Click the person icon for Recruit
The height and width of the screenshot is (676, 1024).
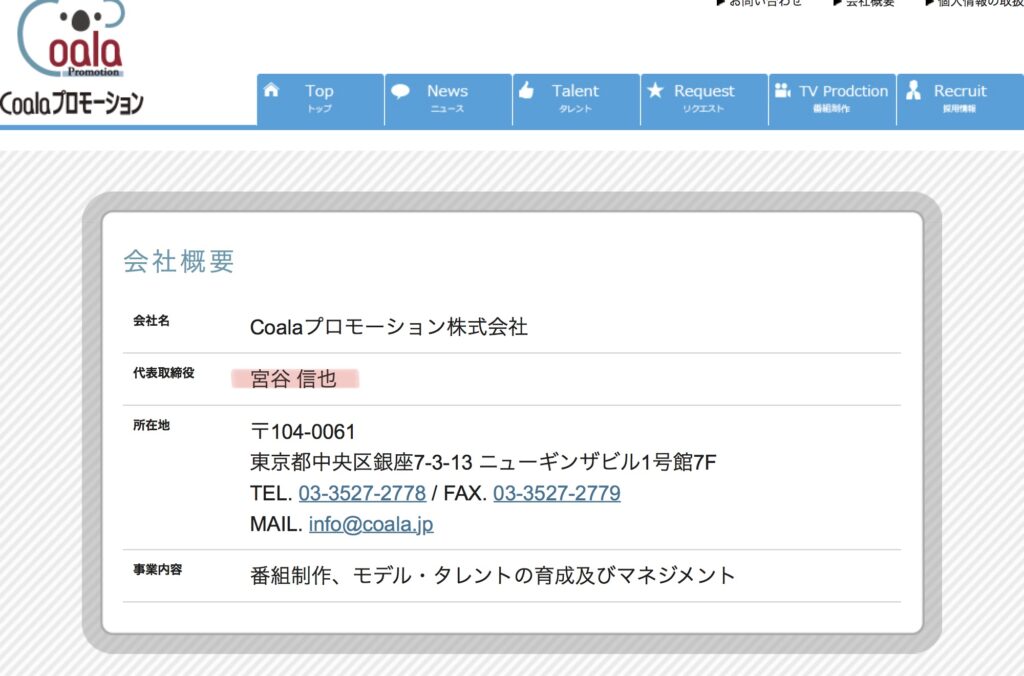point(914,90)
